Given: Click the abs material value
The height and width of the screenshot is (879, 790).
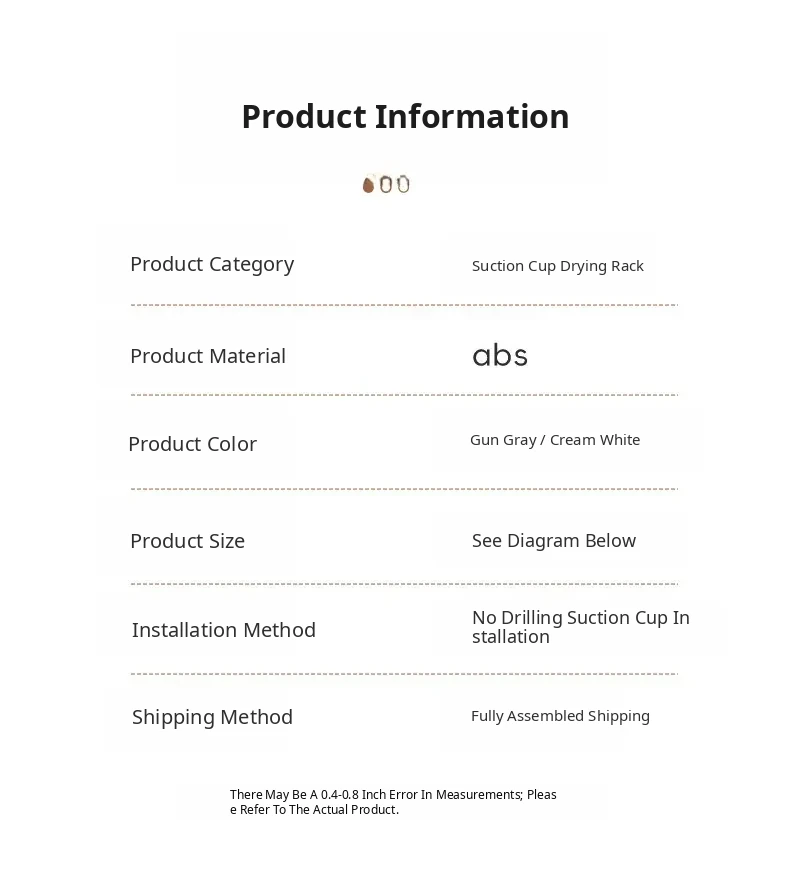Looking at the screenshot, I should 499,356.
